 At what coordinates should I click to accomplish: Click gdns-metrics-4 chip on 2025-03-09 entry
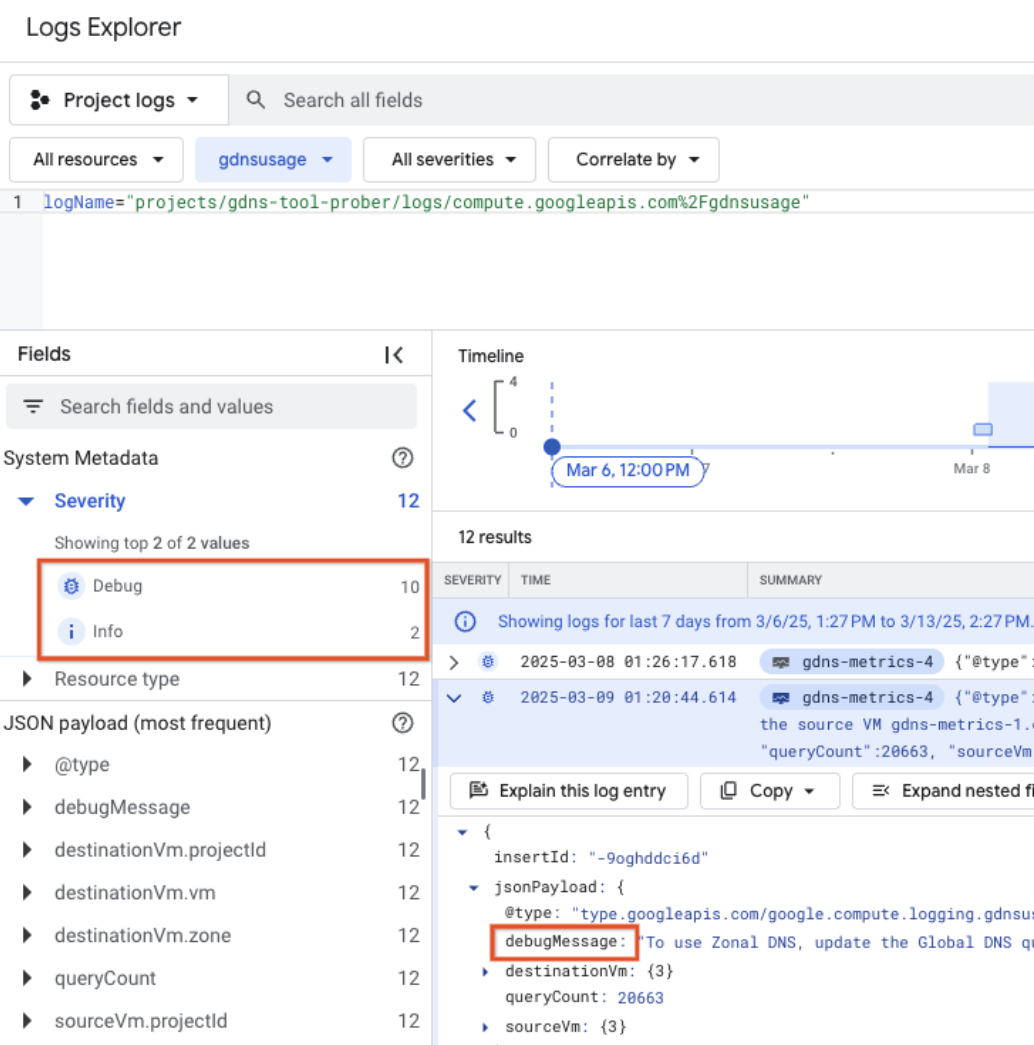851,698
